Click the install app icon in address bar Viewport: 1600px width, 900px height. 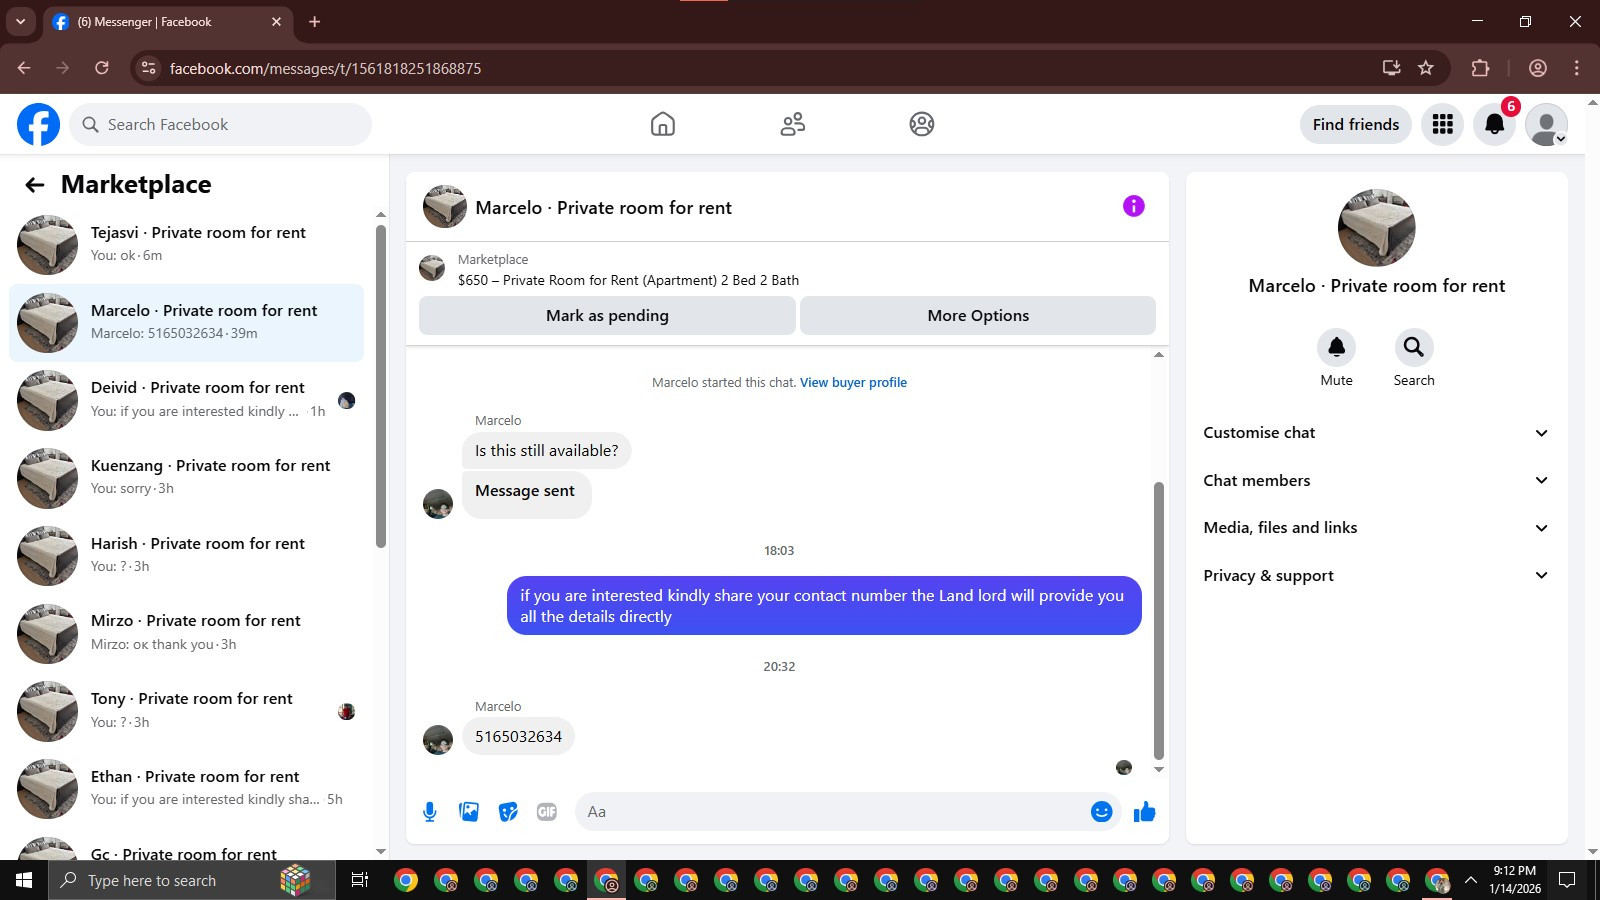pos(1391,68)
